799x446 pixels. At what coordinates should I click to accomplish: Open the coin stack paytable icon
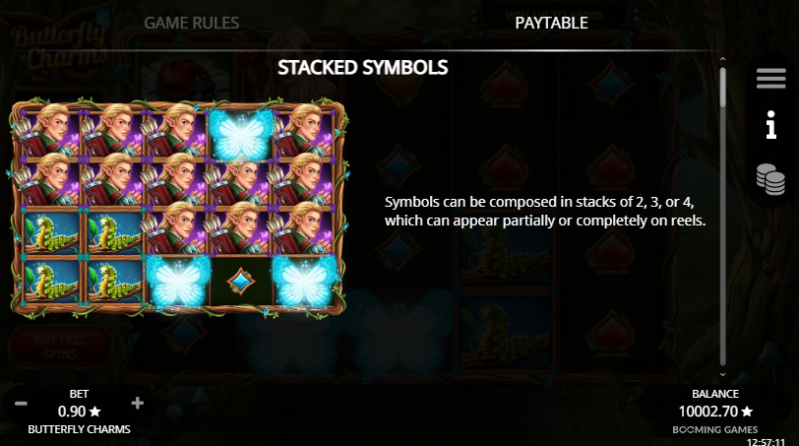[x=771, y=179]
